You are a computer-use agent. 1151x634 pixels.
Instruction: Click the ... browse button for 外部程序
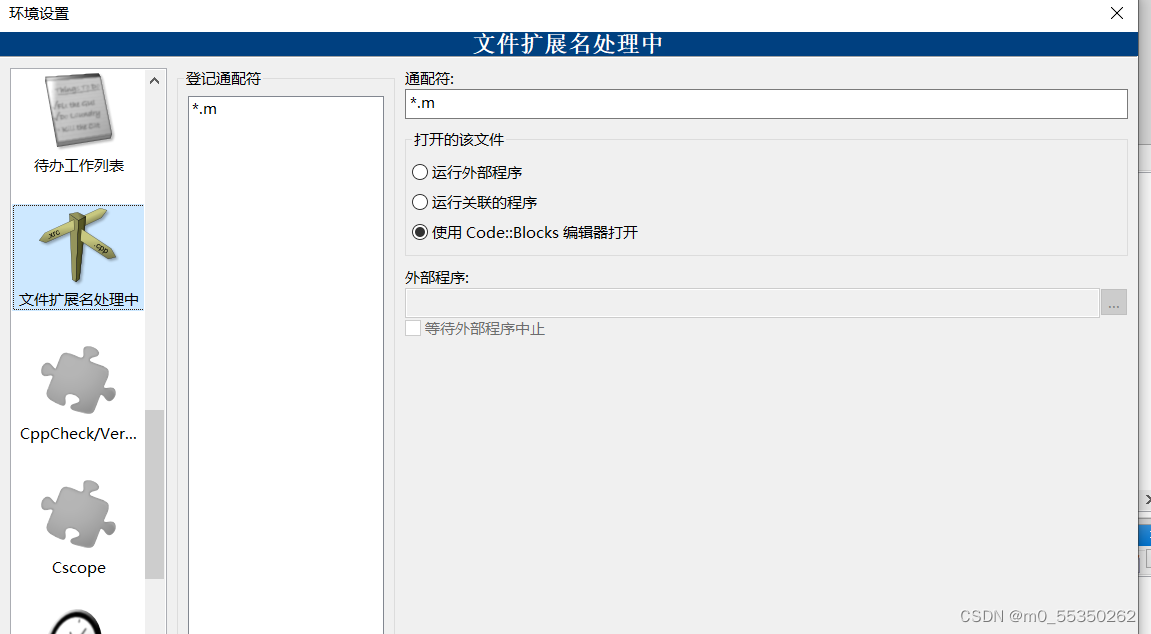(1113, 302)
